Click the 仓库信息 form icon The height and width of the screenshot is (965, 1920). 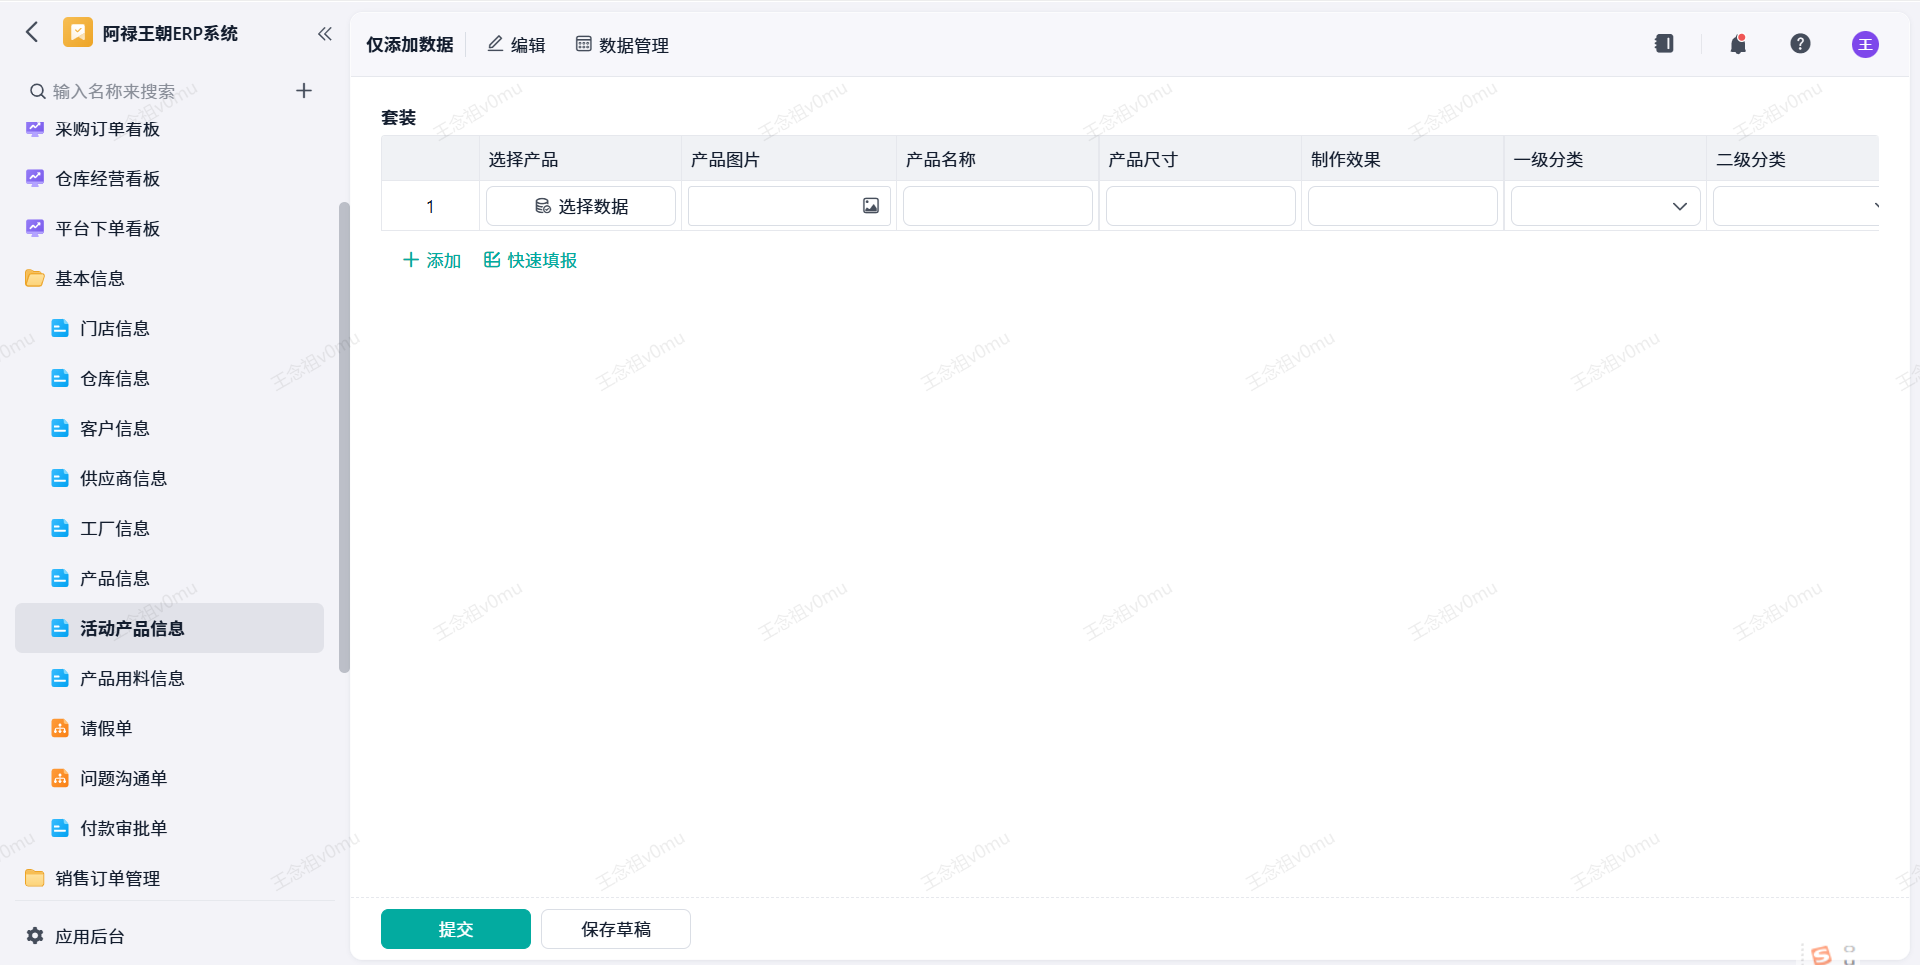click(x=60, y=378)
